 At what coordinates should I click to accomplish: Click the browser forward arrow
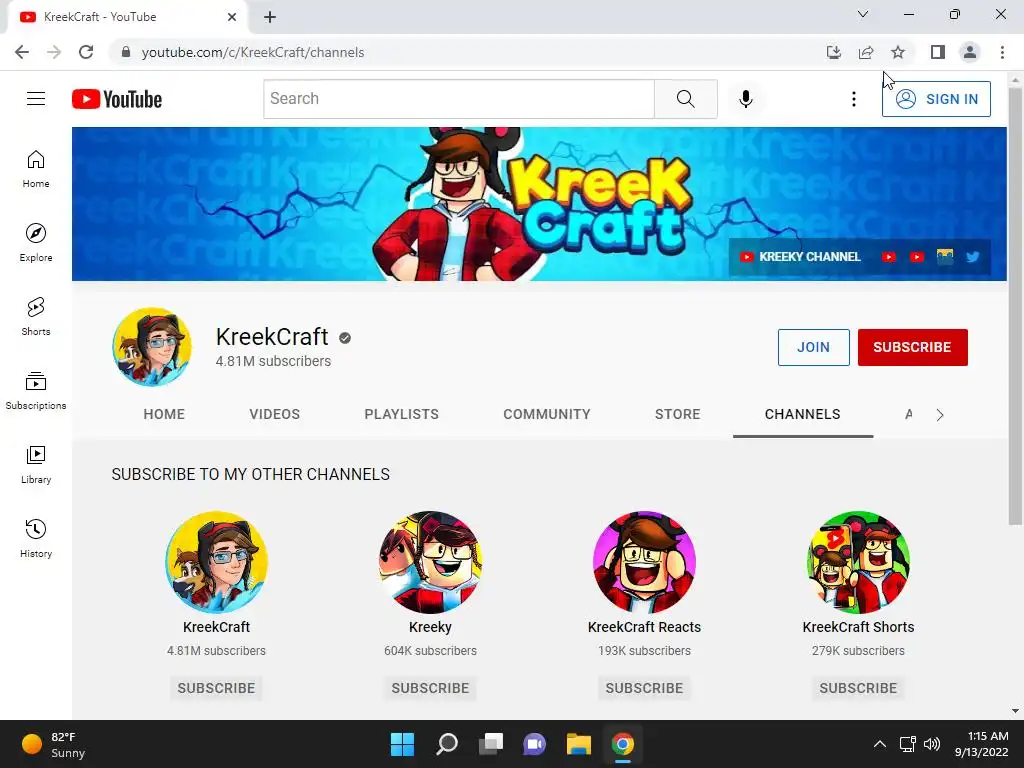click(54, 52)
